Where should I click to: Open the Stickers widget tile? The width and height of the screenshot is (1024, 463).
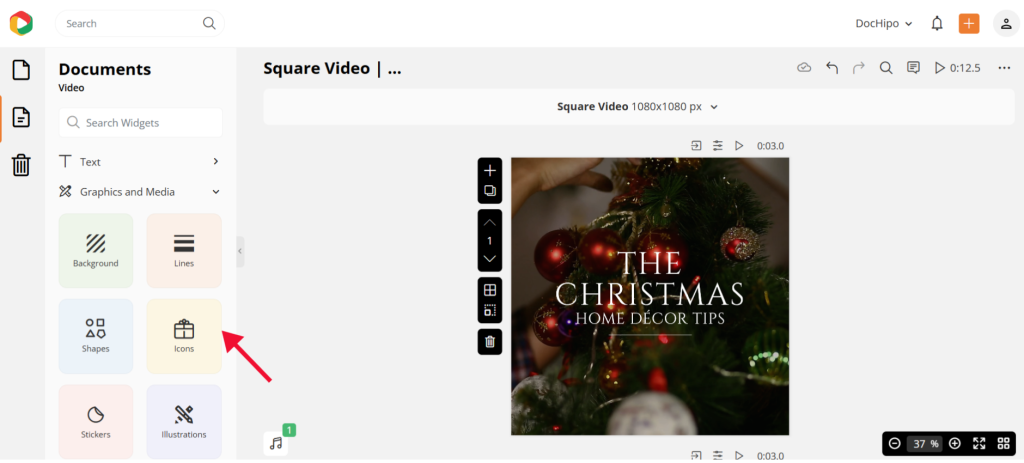[x=96, y=421]
